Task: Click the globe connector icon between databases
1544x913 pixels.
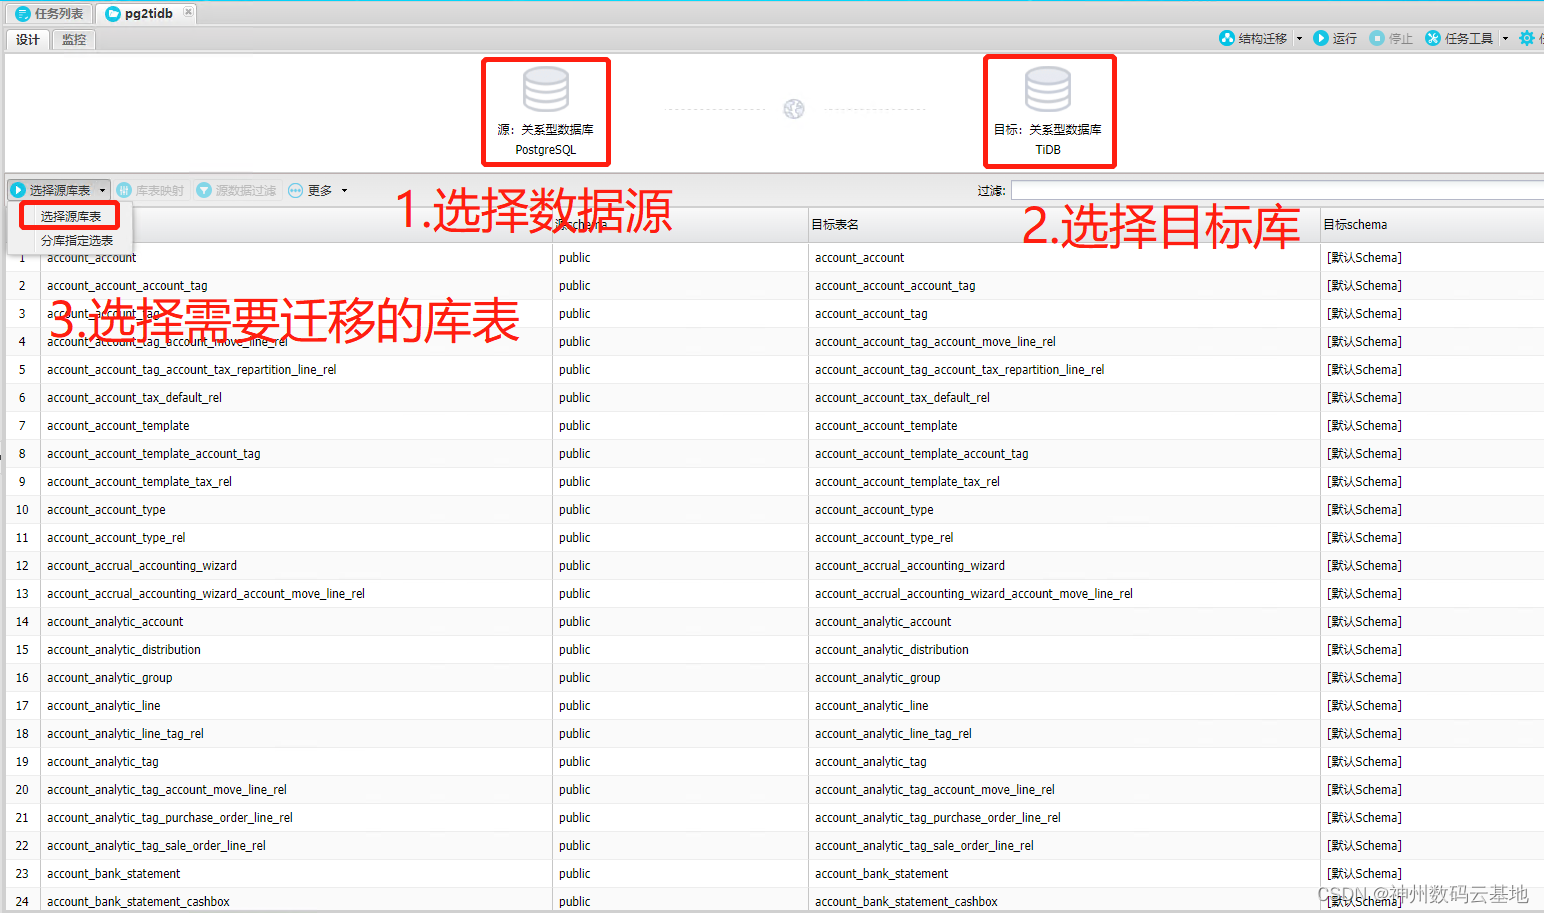Action: (x=794, y=109)
